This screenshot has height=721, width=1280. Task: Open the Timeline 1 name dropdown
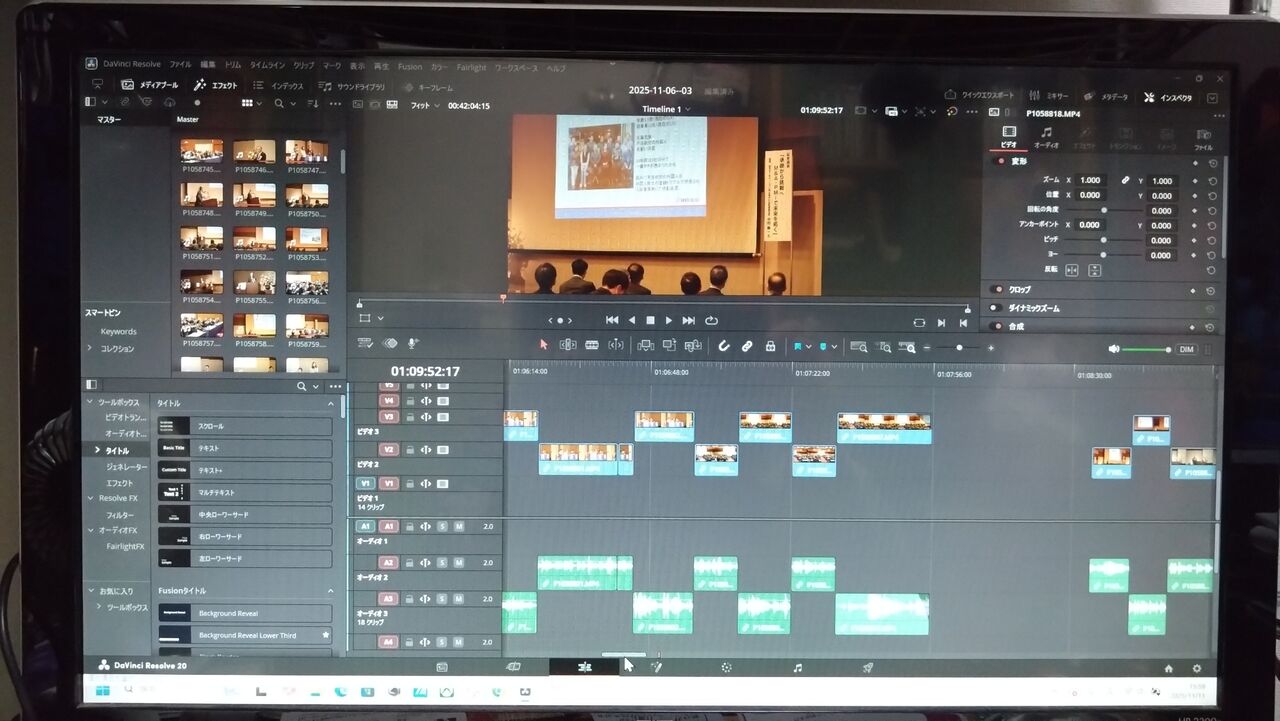tap(665, 109)
